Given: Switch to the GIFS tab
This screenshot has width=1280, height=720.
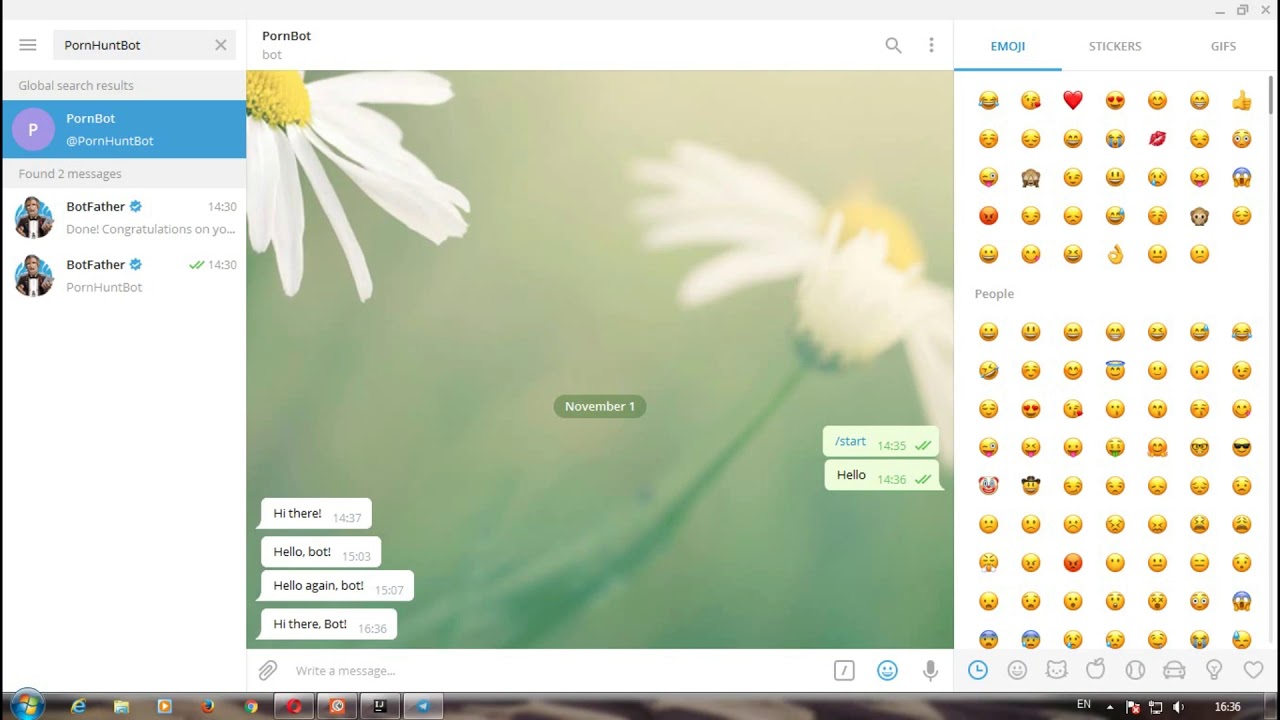Looking at the screenshot, I should (1223, 46).
